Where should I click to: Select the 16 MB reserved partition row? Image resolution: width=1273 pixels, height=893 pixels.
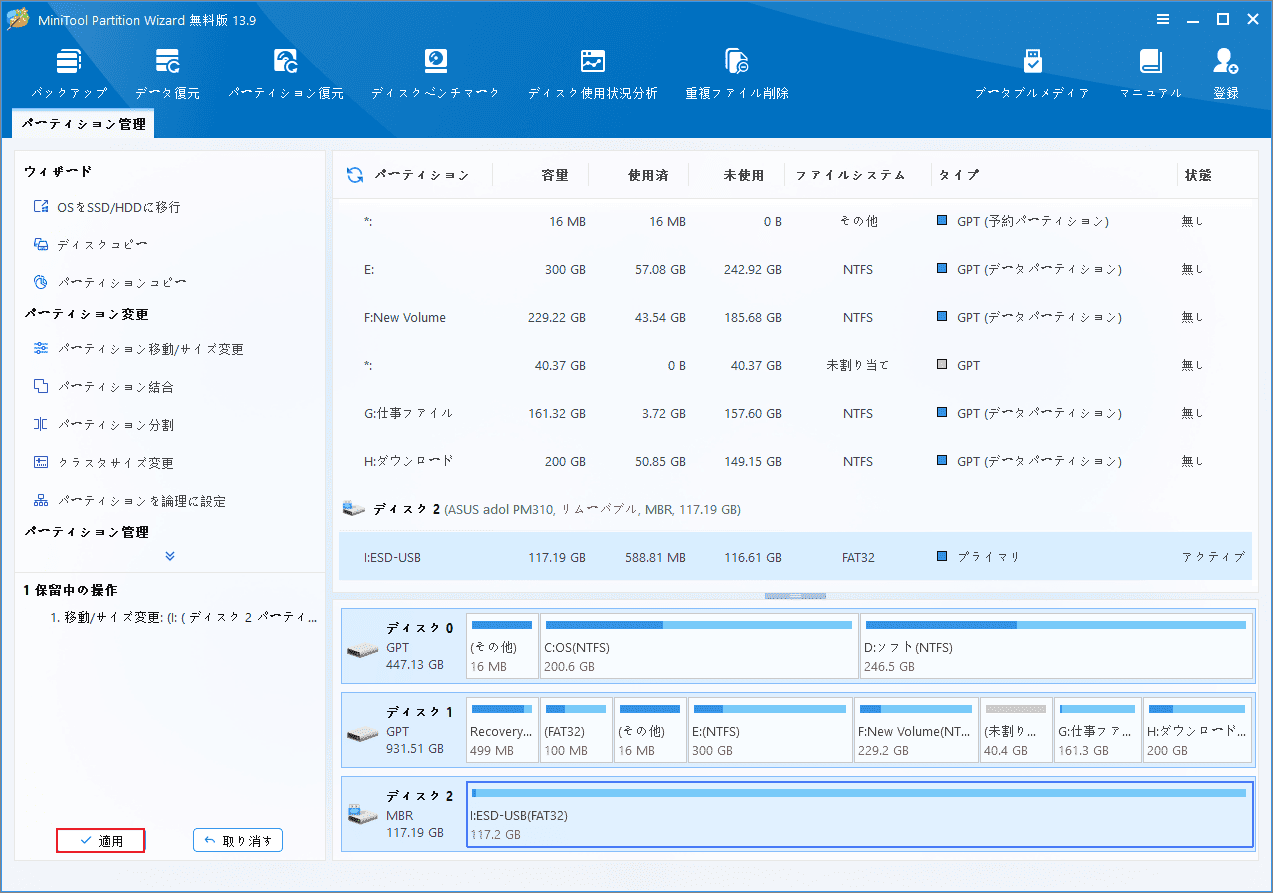(795, 221)
